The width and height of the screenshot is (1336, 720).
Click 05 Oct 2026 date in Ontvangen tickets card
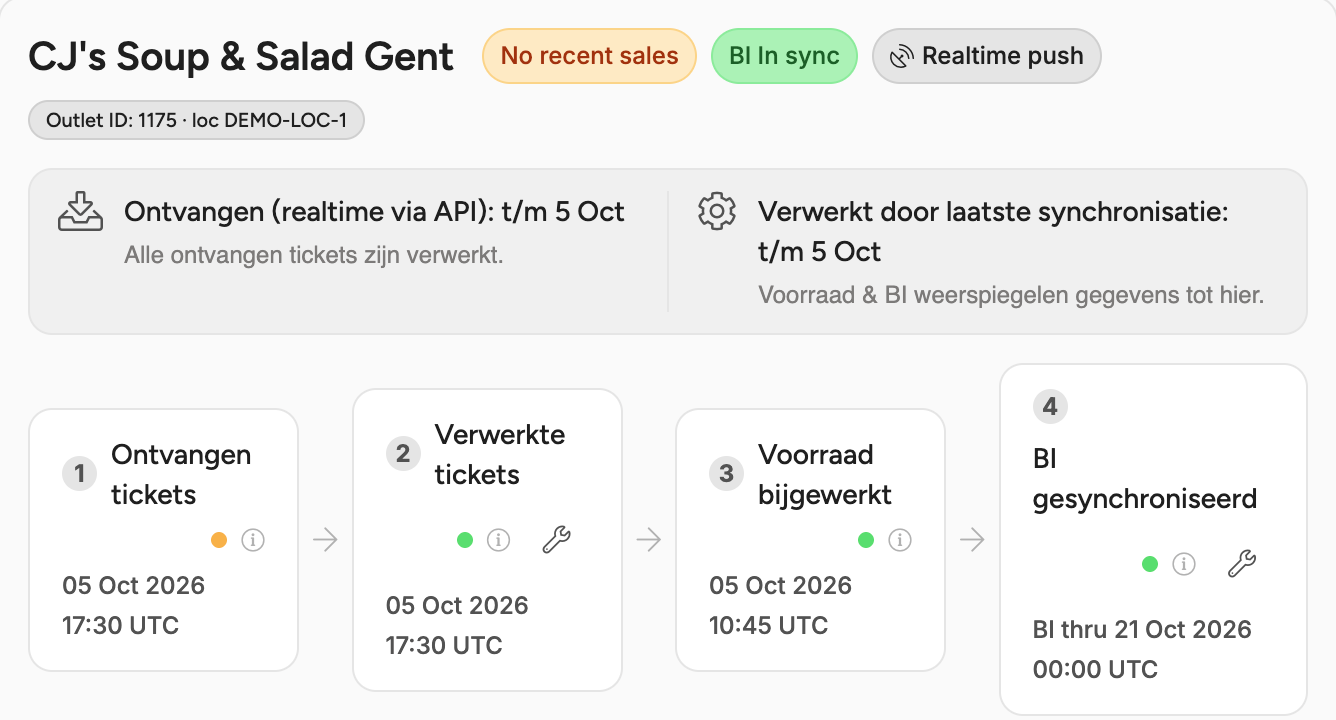click(x=134, y=585)
